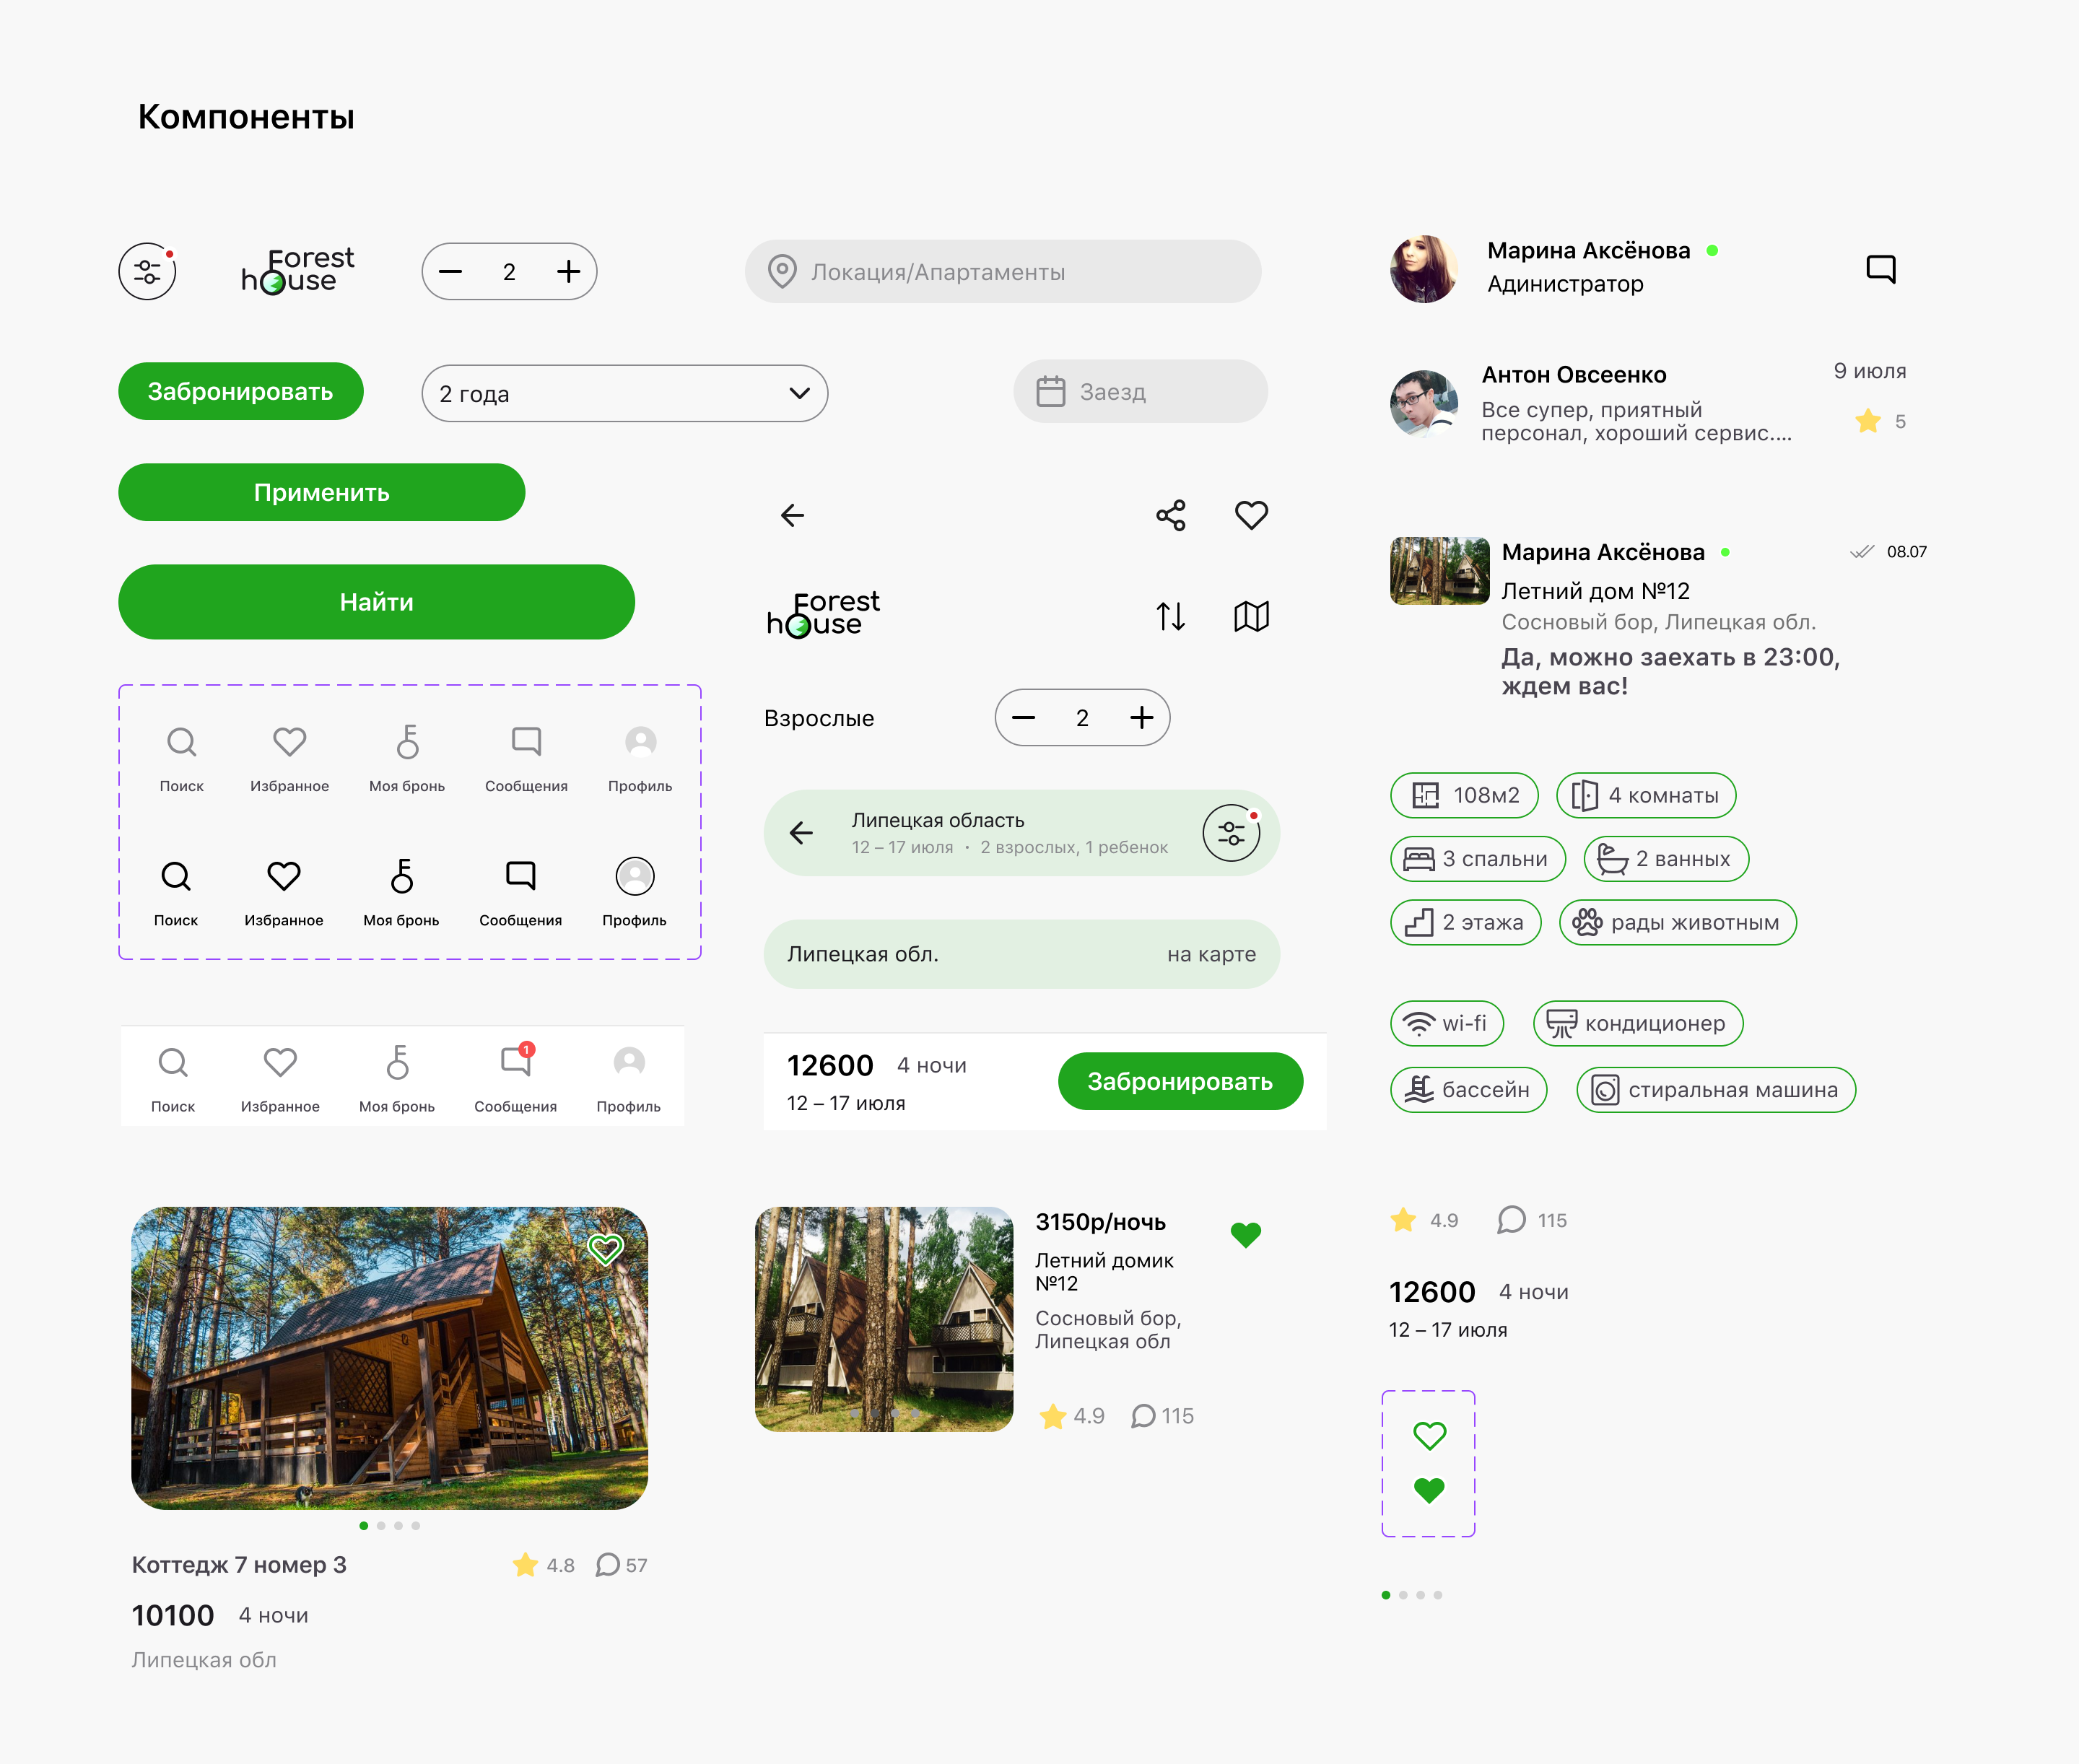Open the map view icon
The width and height of the screenshot is (2079, 1764).
[x=1251, y=616]
